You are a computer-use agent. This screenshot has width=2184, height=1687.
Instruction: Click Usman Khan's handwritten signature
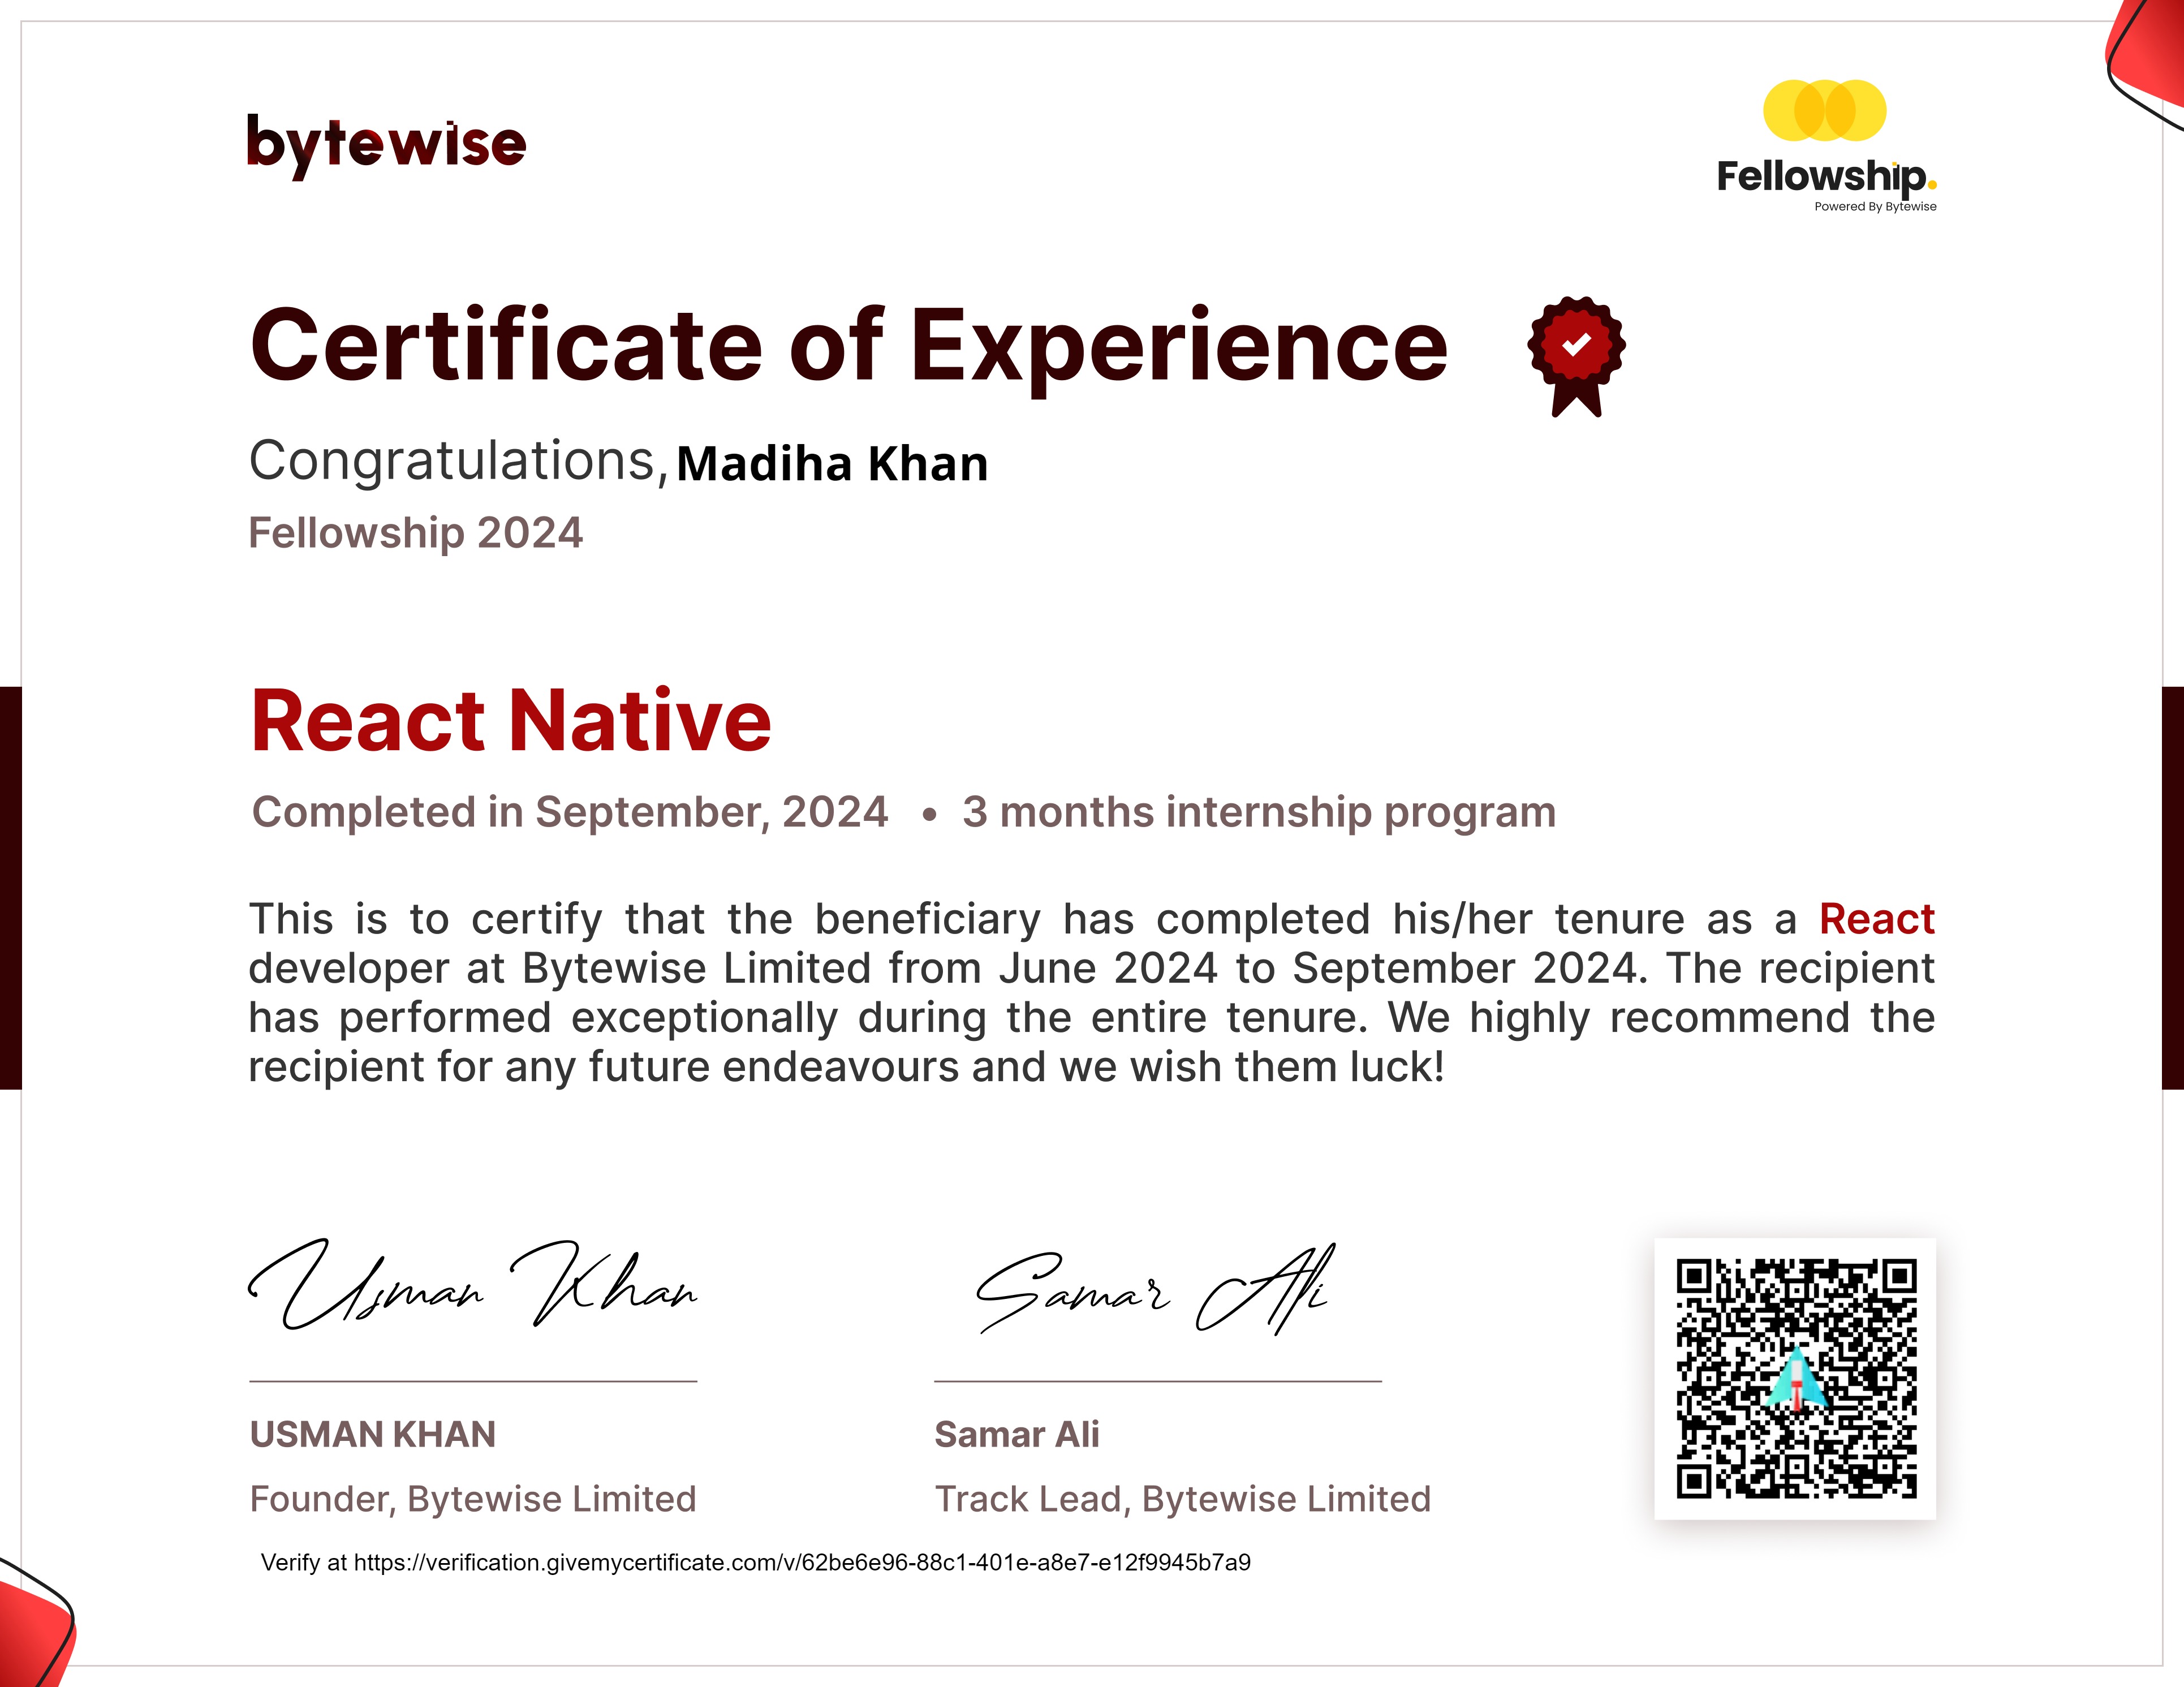point(472,1284)
